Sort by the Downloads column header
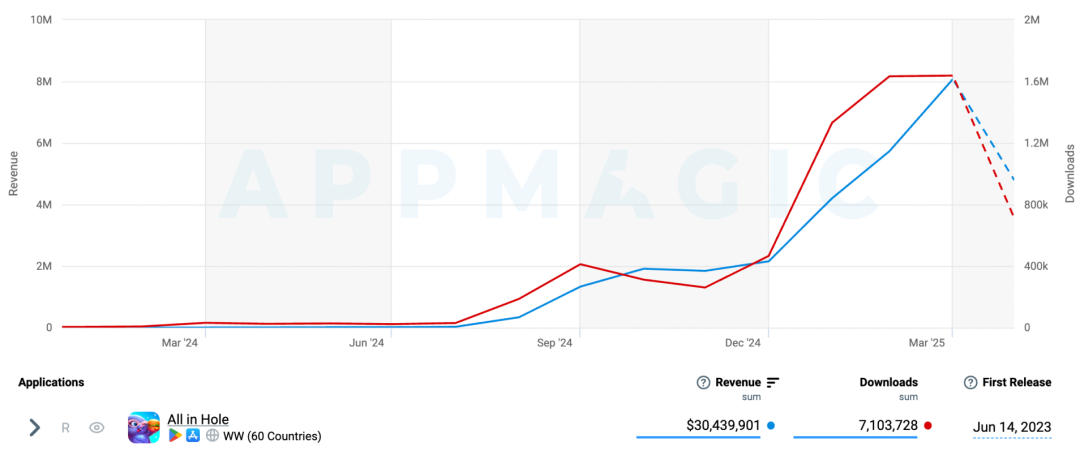Screen dimensions: 1080x464 tap(889, 383)
